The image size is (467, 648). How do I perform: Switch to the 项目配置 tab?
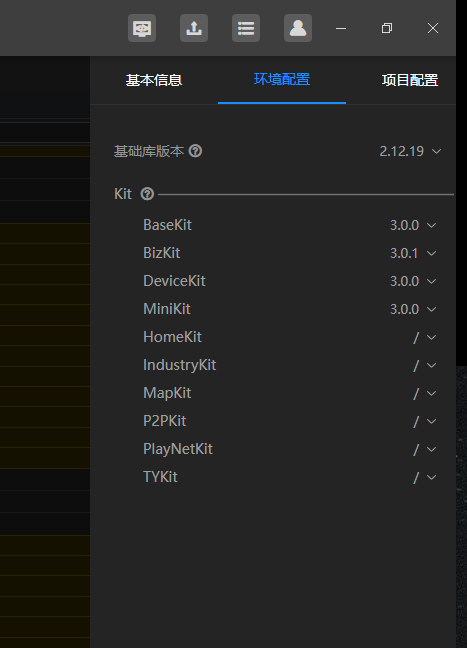click(410, 80)
